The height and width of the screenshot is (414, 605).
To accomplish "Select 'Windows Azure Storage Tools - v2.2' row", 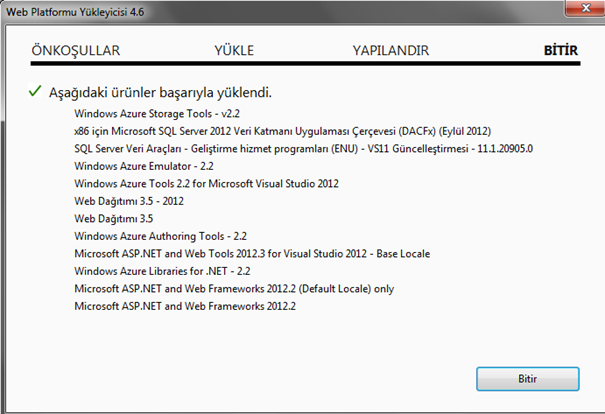I will (x=157, y=114).
